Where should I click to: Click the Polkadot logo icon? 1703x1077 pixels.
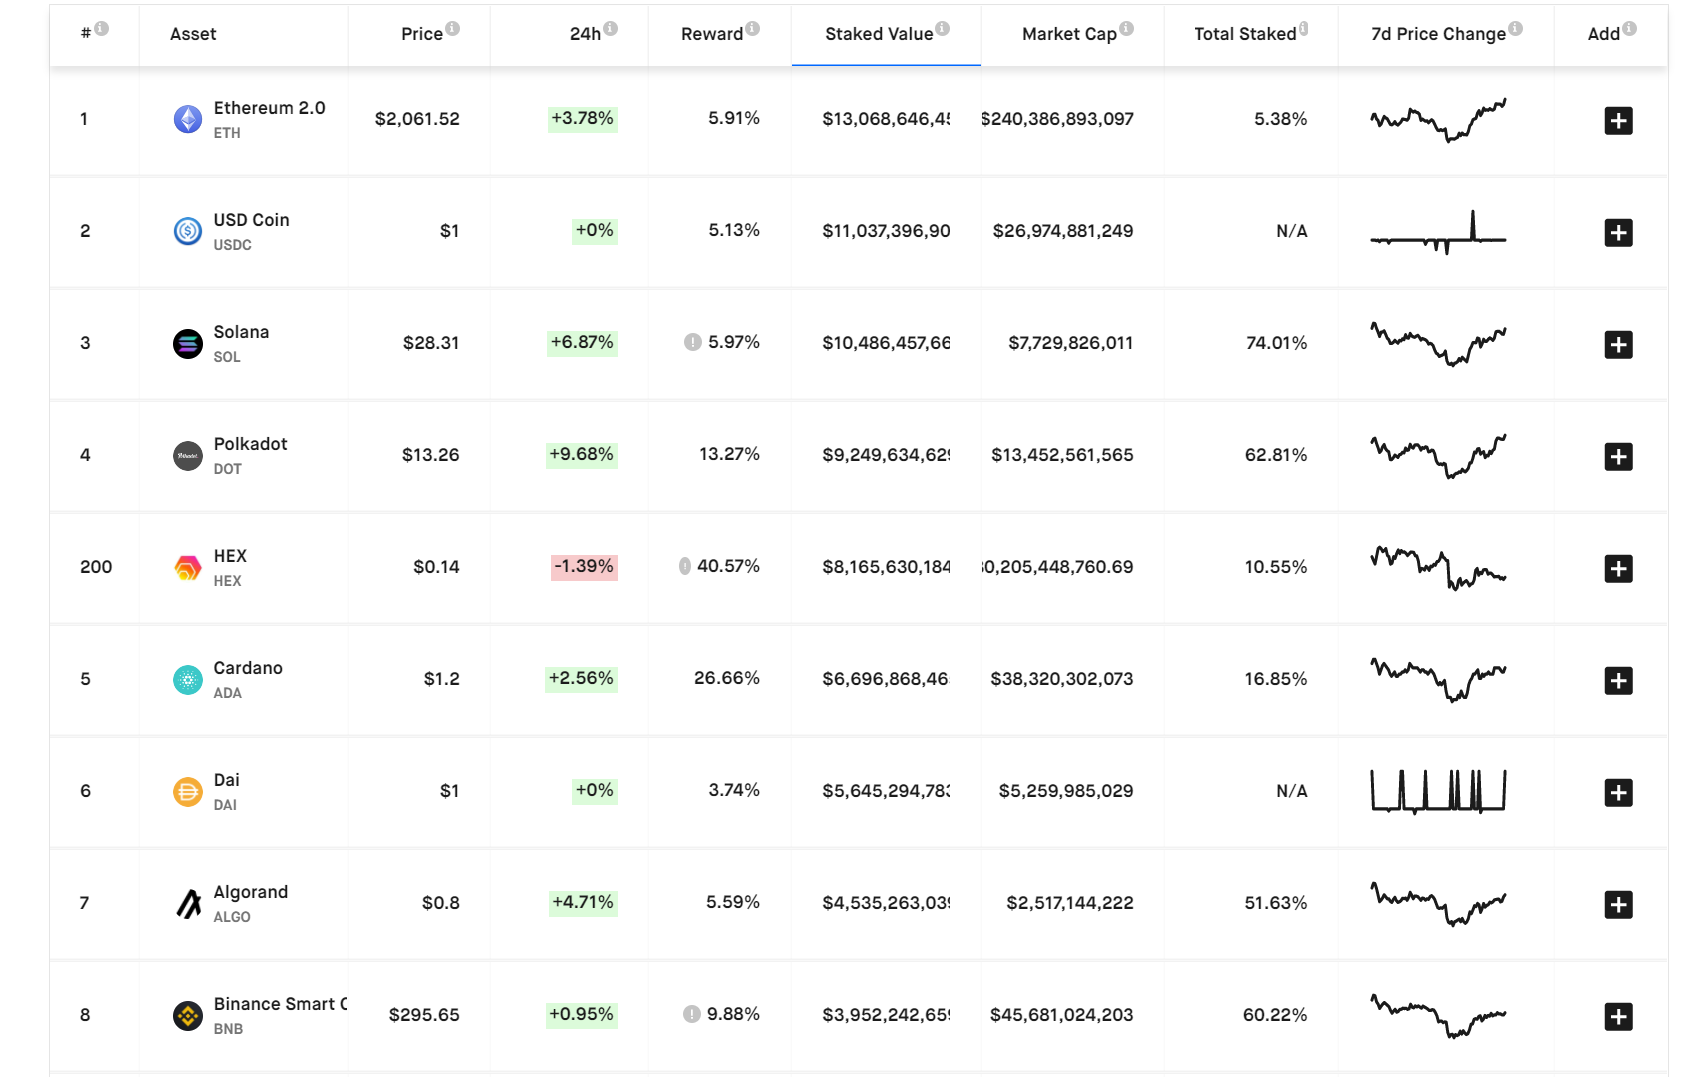(x=188, y=456)
